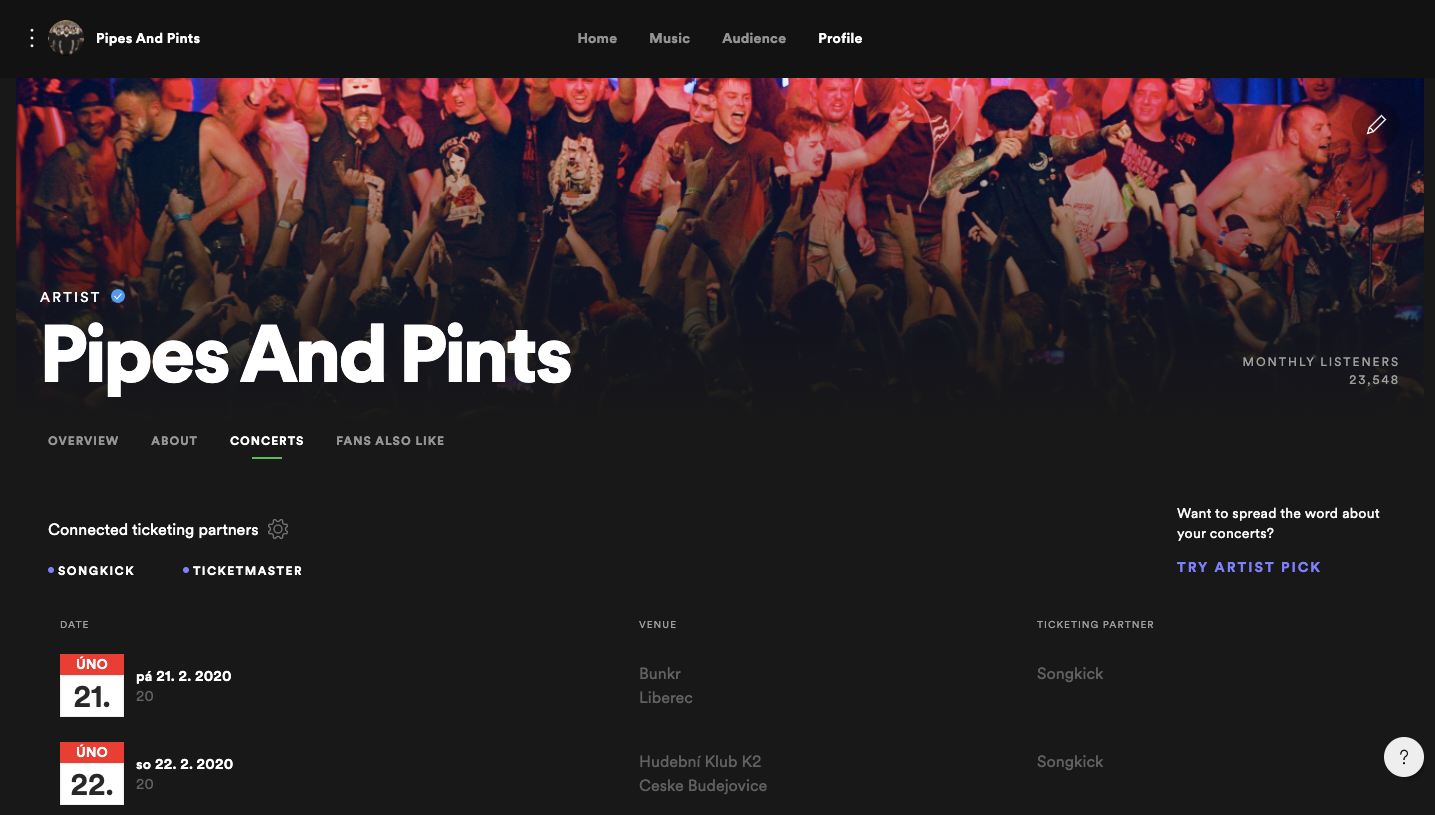Select the Ticketmaster ticketing partner

[x=242, y=570]
